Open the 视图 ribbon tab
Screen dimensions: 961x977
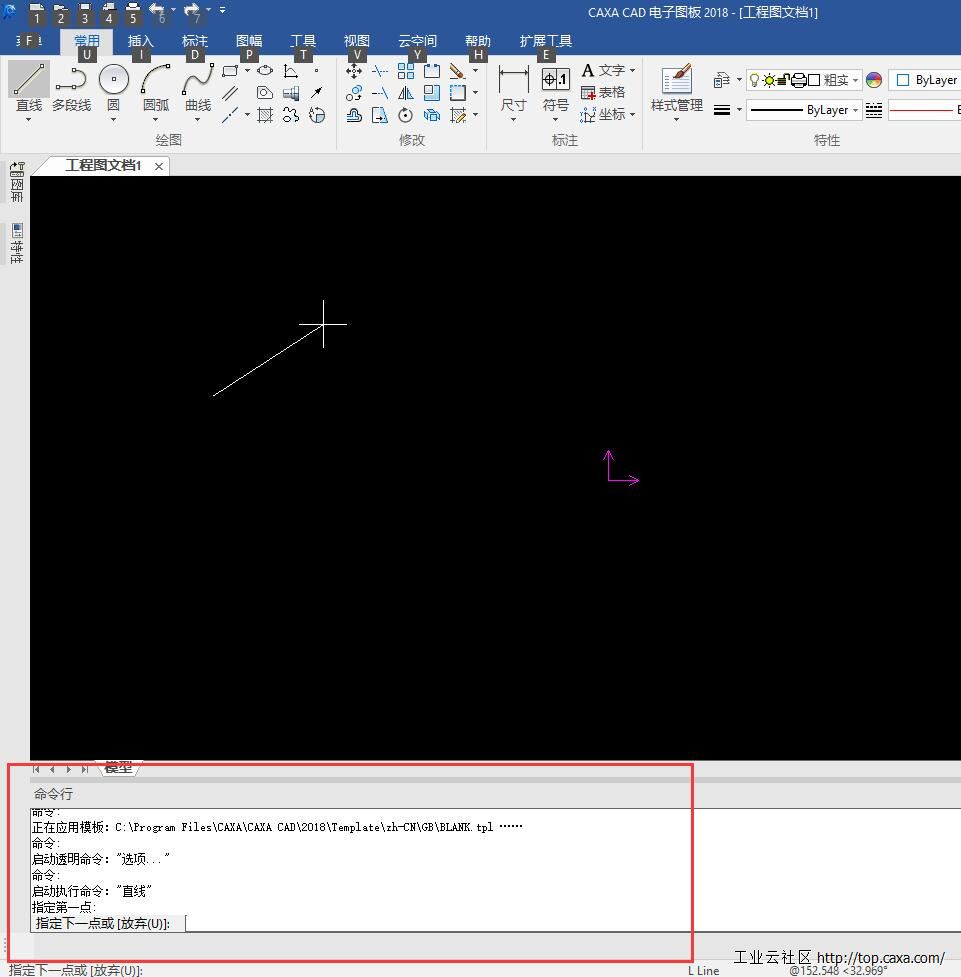pyautogui.click(x=356, y=41)
